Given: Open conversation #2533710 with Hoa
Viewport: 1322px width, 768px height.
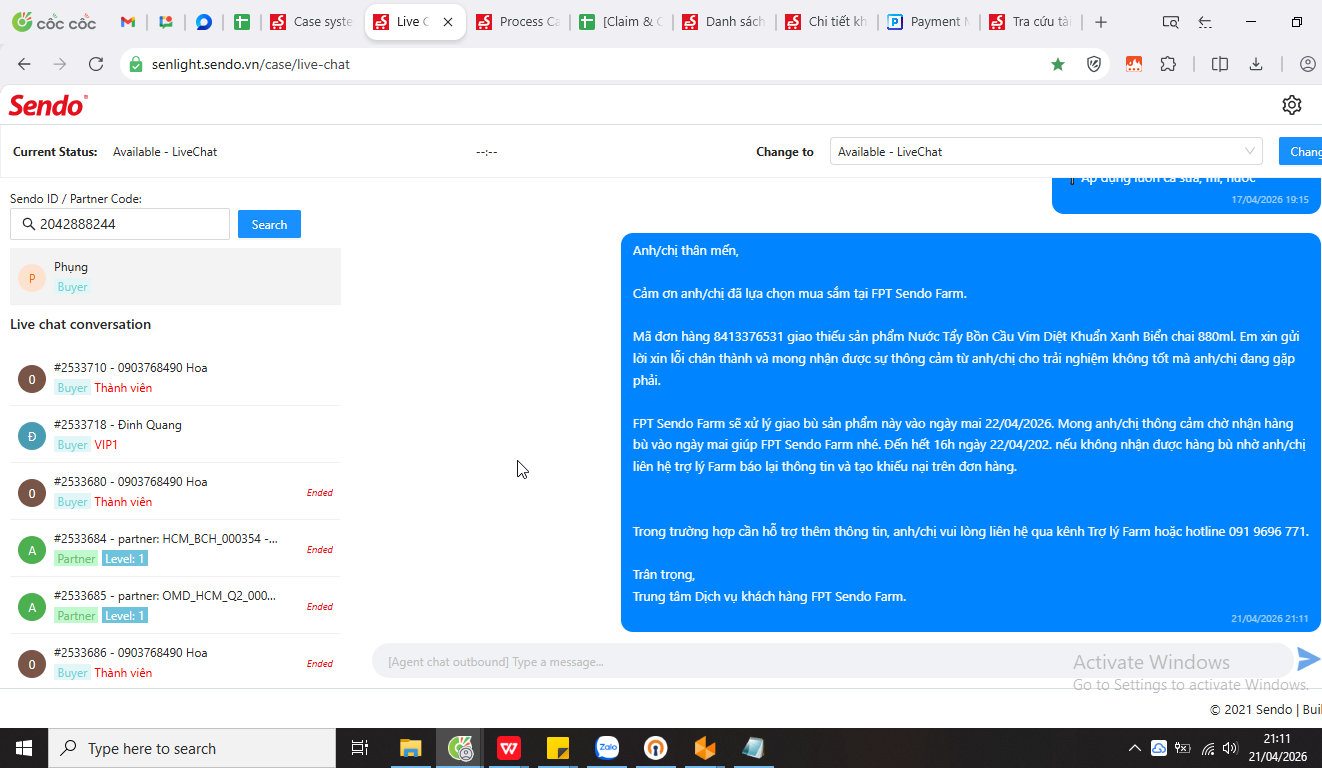Looking at the screenshot, I should pos(175,378).
